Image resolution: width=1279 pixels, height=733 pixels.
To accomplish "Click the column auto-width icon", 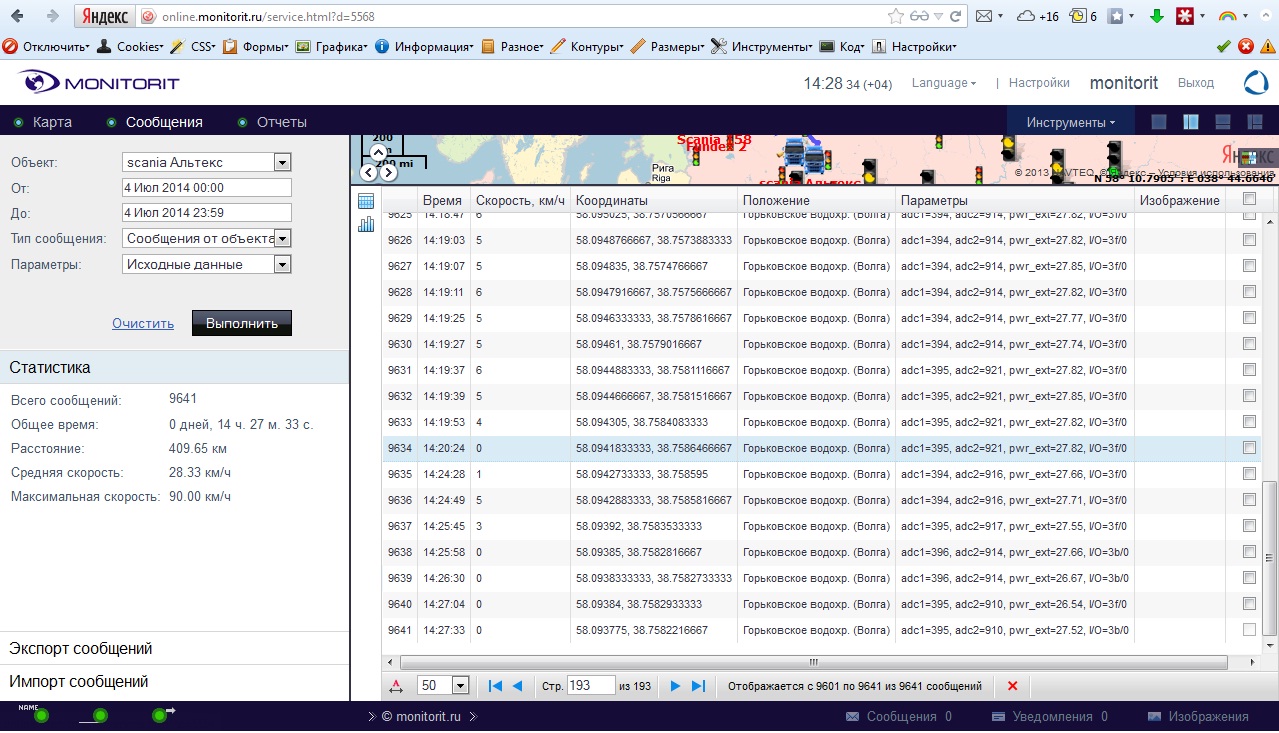I will (x=397, y=686).
